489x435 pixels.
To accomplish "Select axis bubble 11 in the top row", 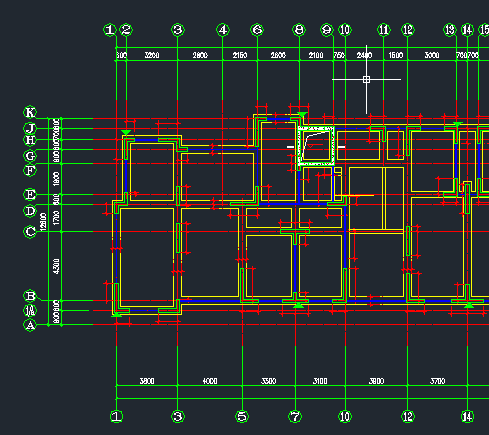I will pyautogui.click(x=384, y=30).
